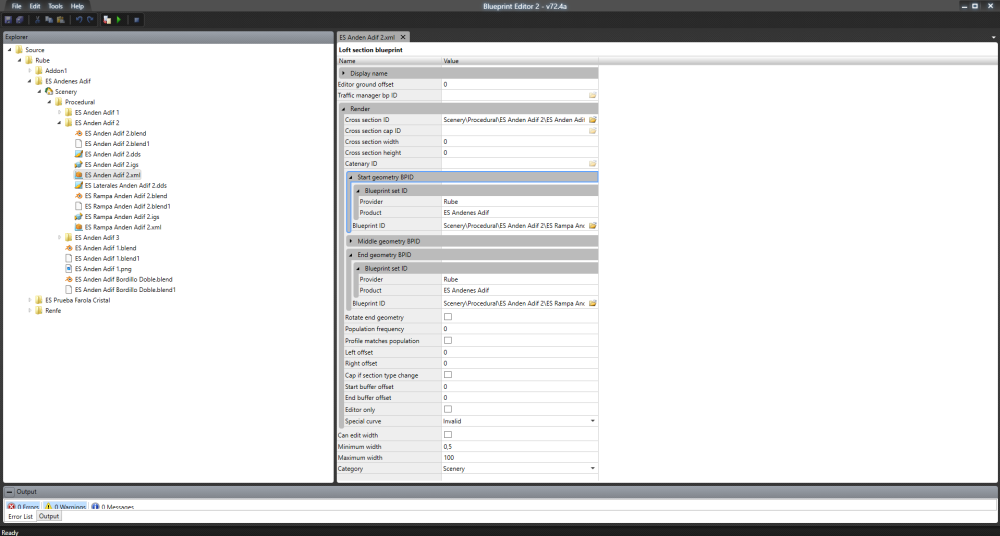Click the Catenary ID browse folder icon
This screenshot has width=1000, height=536.
pyautogui.click(x=592, y=163)
